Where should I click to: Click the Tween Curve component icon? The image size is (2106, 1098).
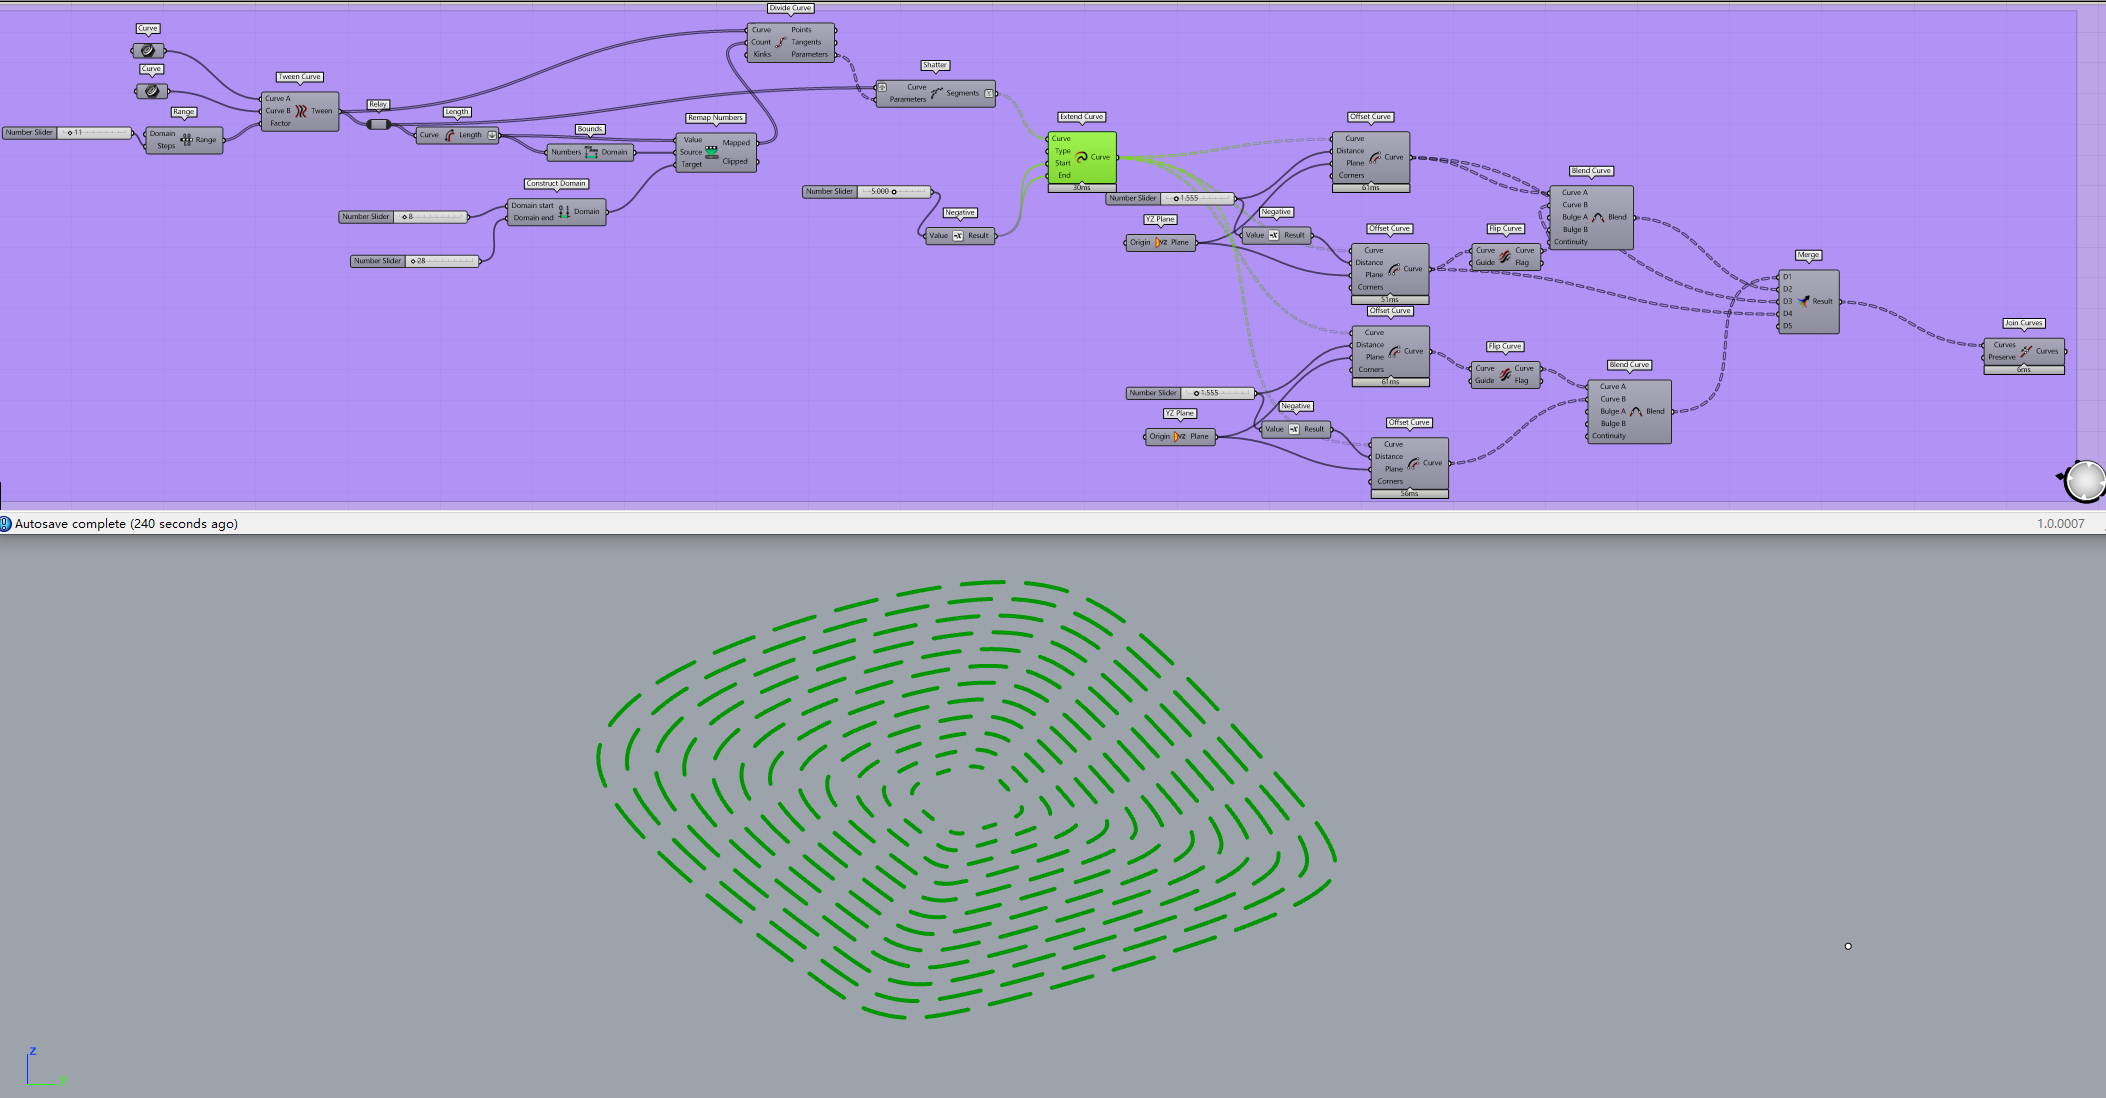coord(301,111)
